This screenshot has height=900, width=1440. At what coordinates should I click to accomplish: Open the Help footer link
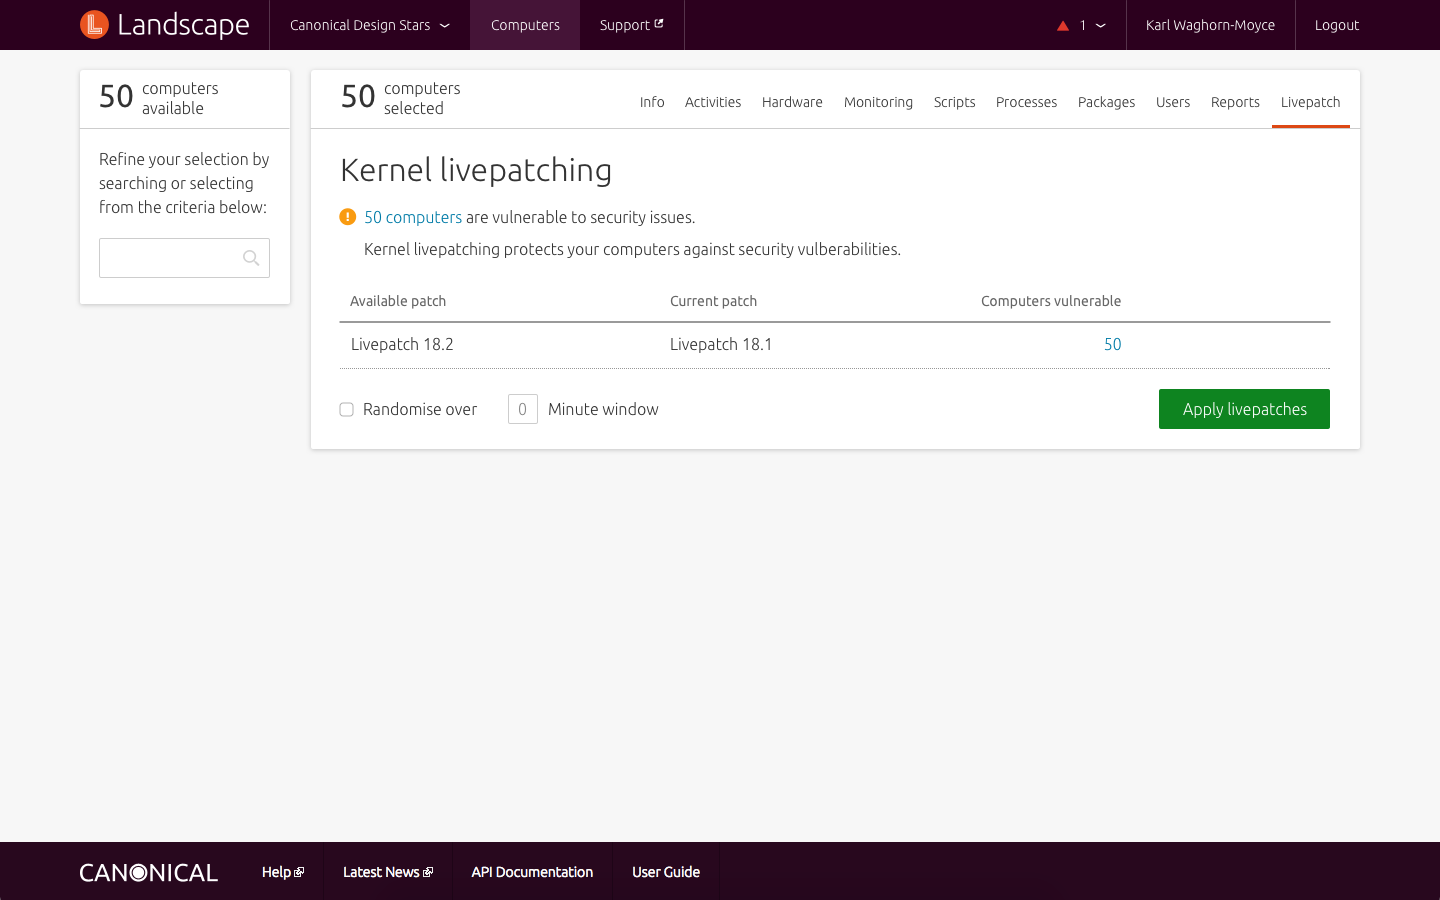283,872
